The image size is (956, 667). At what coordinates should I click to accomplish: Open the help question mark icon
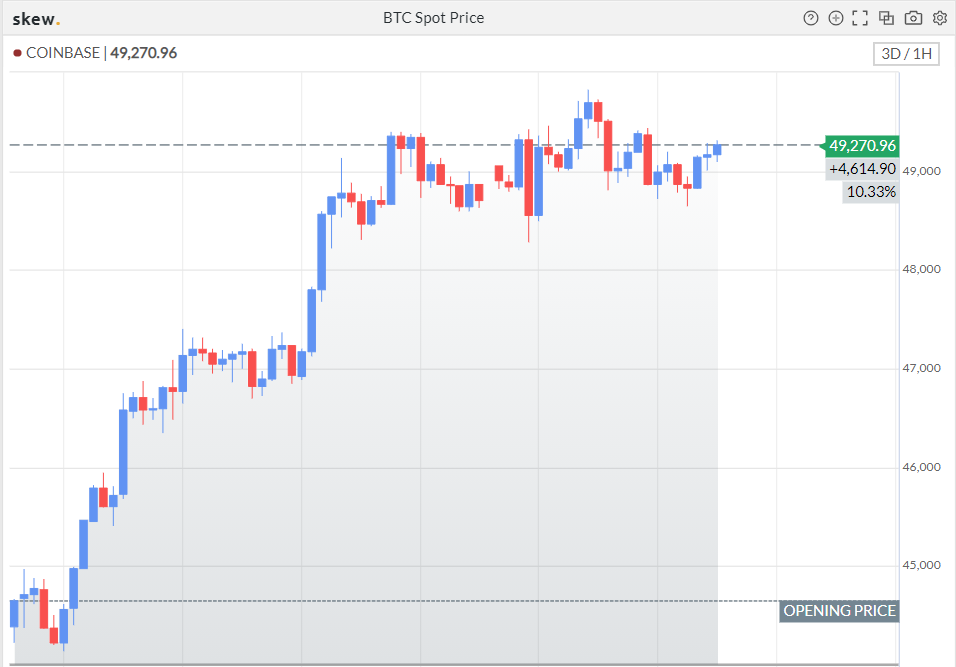810,18
